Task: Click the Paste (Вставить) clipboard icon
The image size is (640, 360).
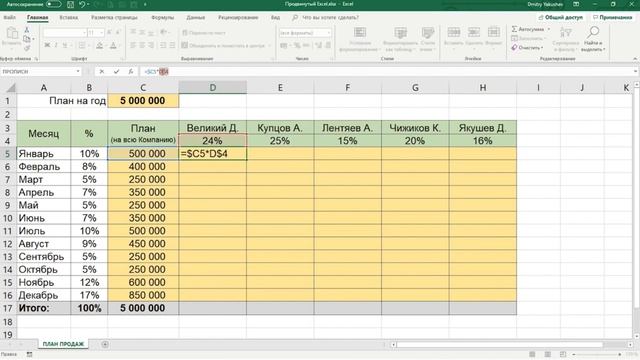Action: click(x=11, y=33)
